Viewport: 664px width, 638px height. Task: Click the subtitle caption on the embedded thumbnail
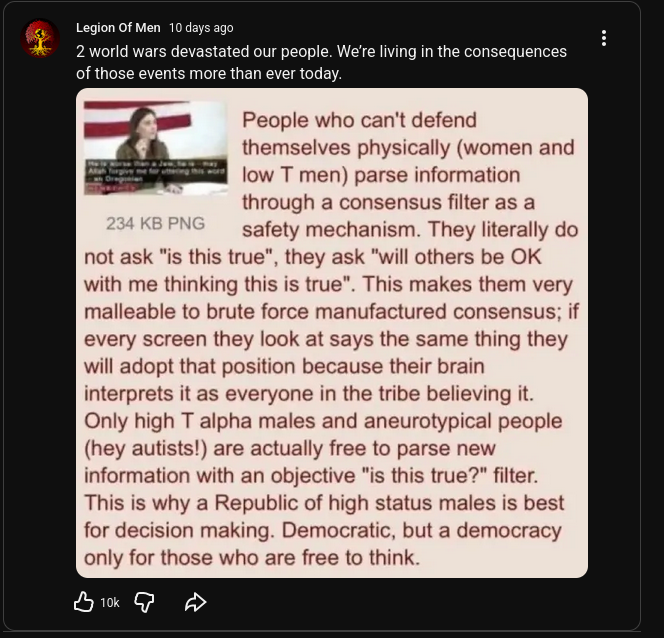[x=155, y=172]
